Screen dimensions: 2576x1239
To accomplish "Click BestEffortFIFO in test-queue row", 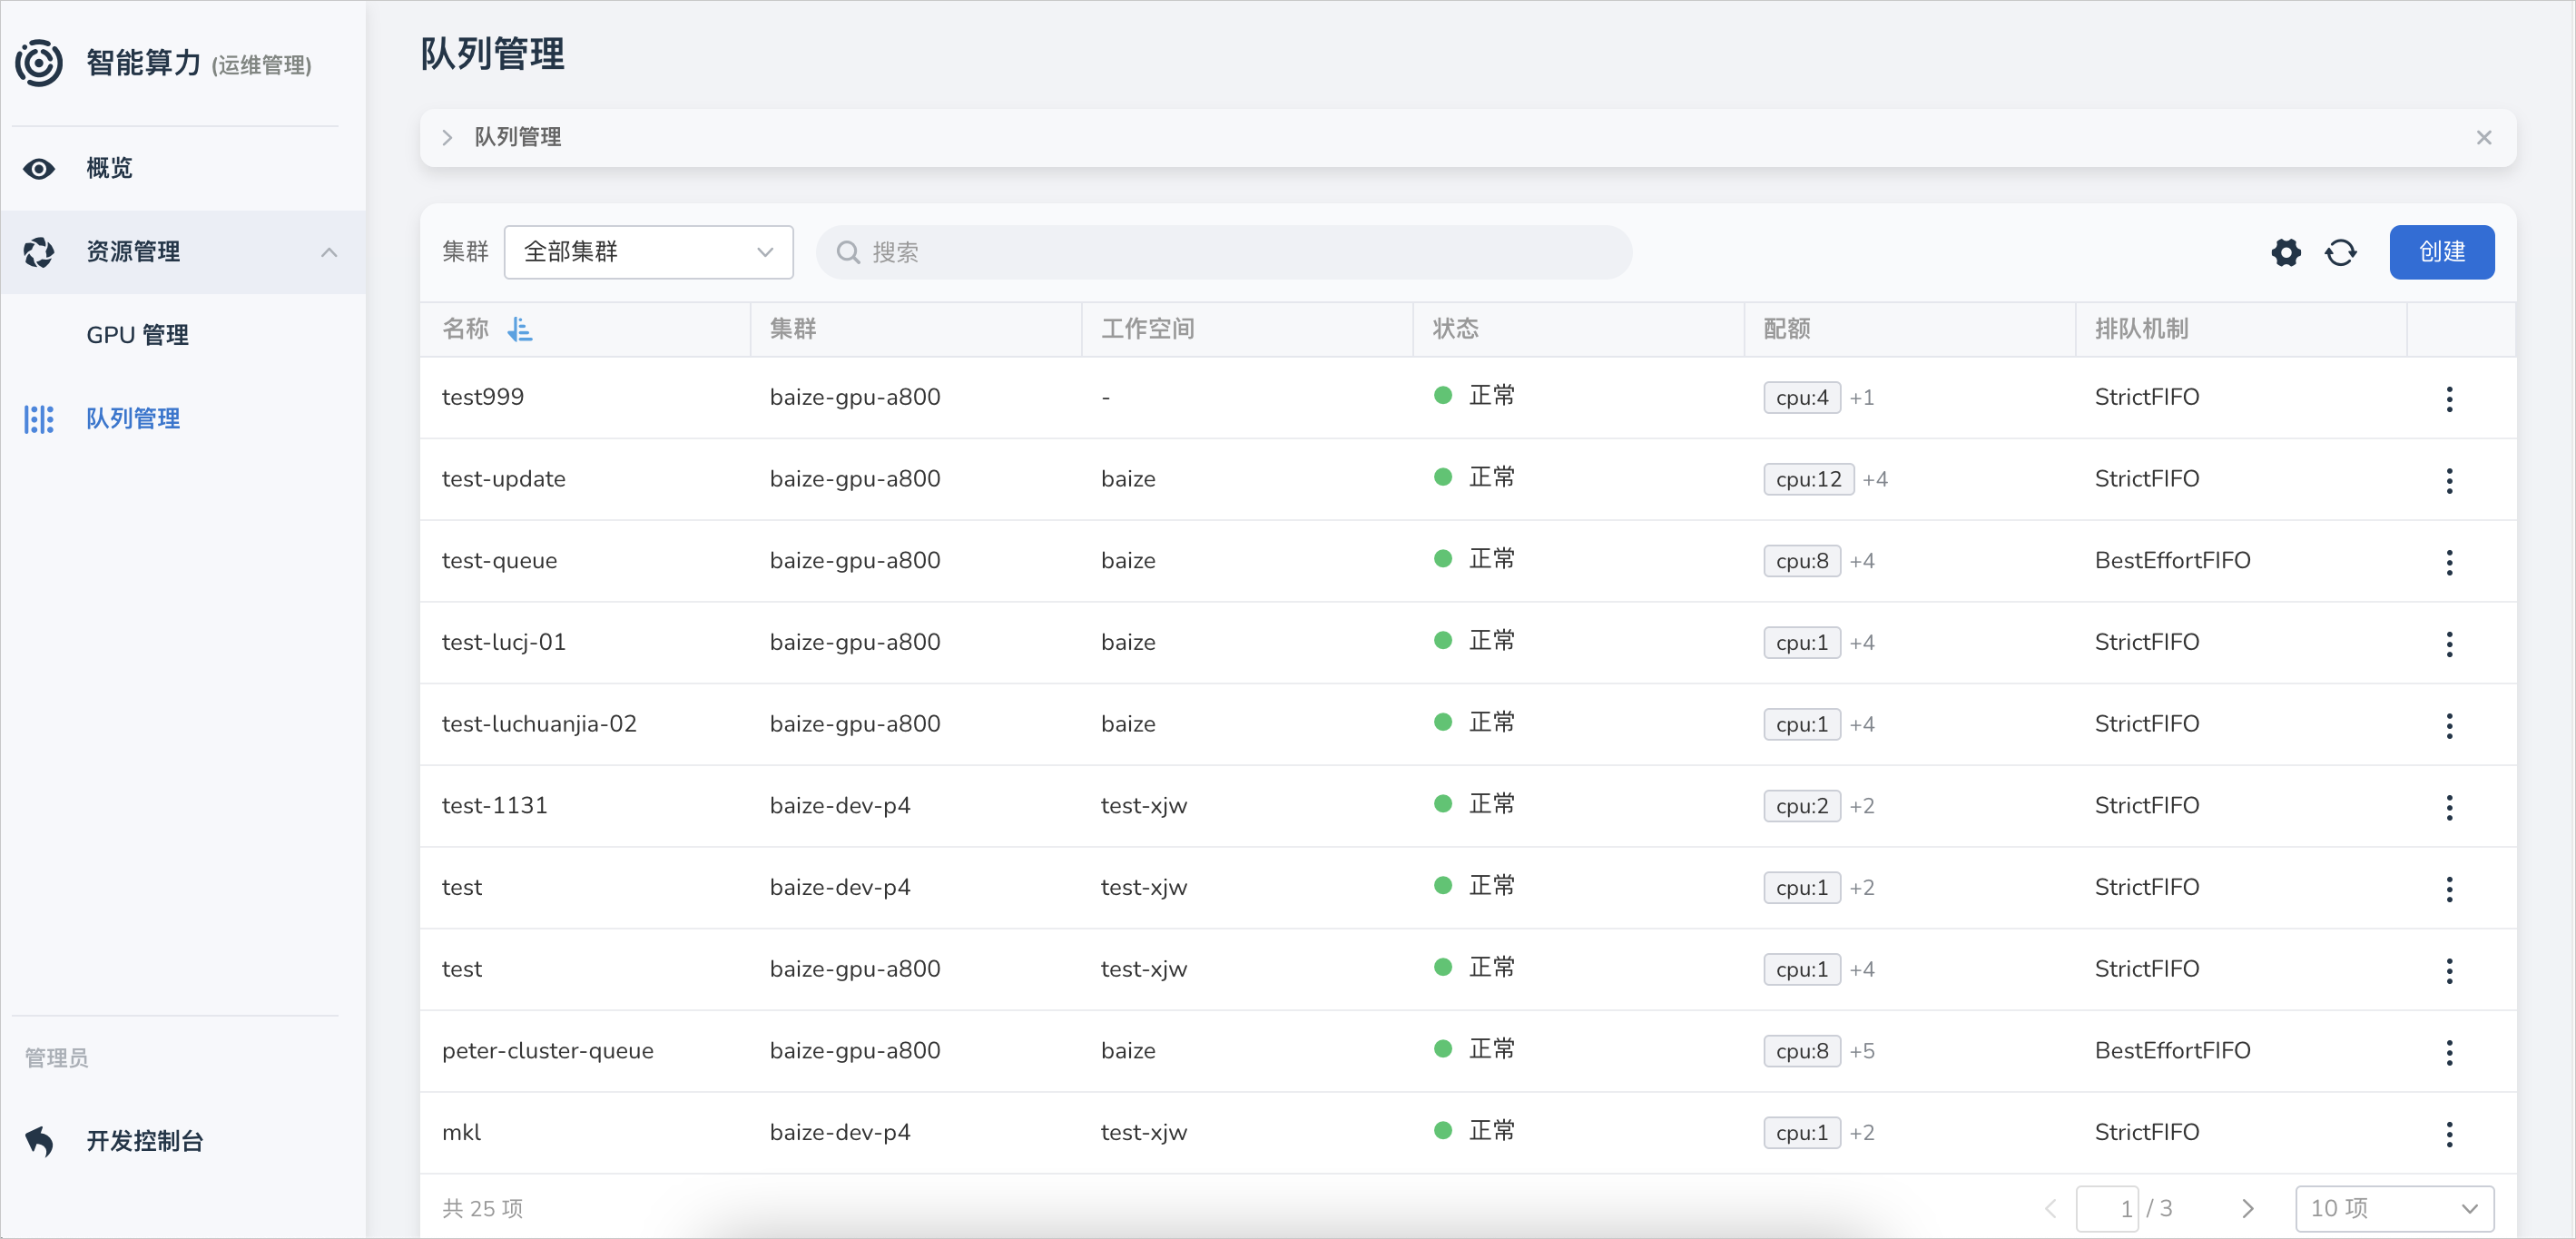I will coord(2172,561).
